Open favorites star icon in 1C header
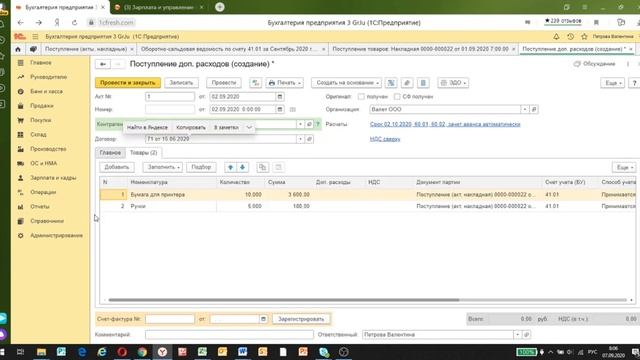Screen dimensions: 640x360 click(584, 37)
